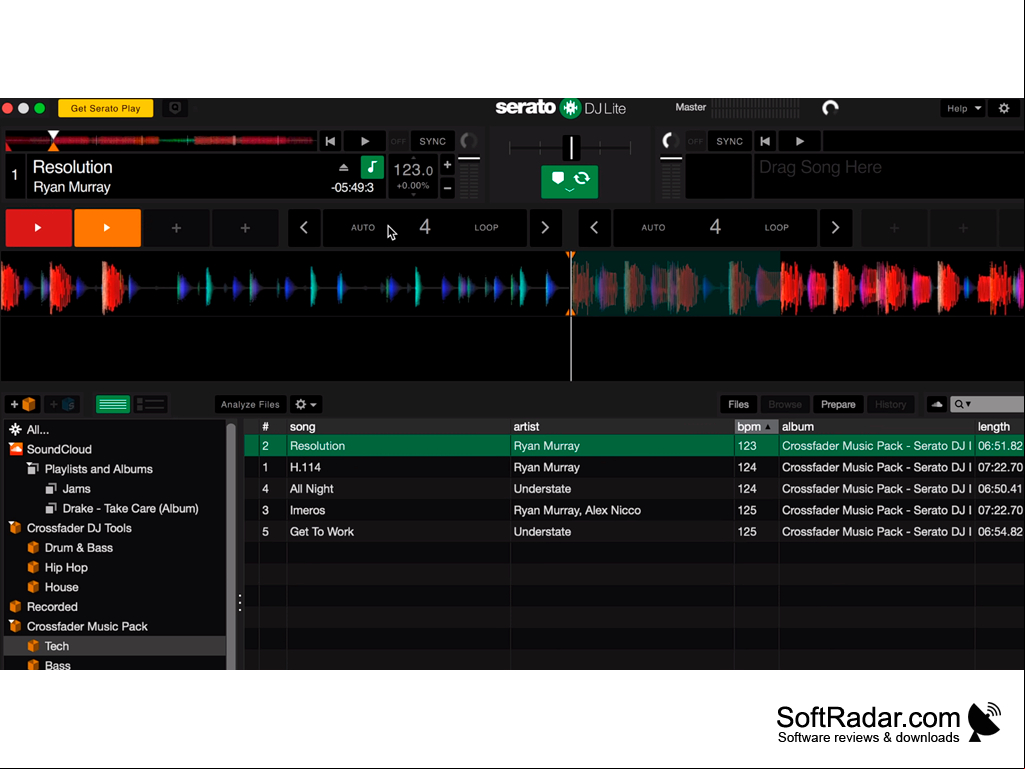
Task: Click the library search field
Action: coord(987,404)
